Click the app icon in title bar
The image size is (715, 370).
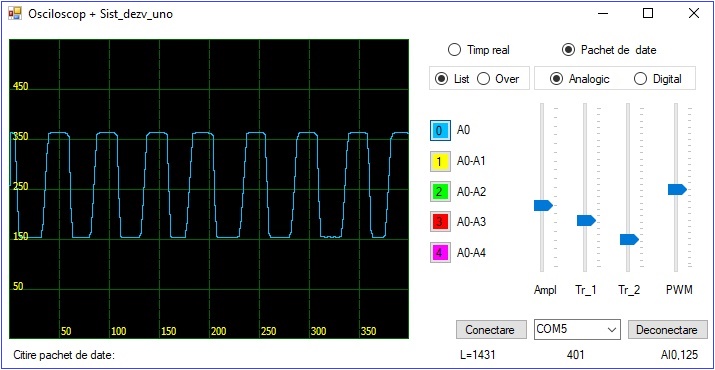pyautogui.click(x=15, y=14)
